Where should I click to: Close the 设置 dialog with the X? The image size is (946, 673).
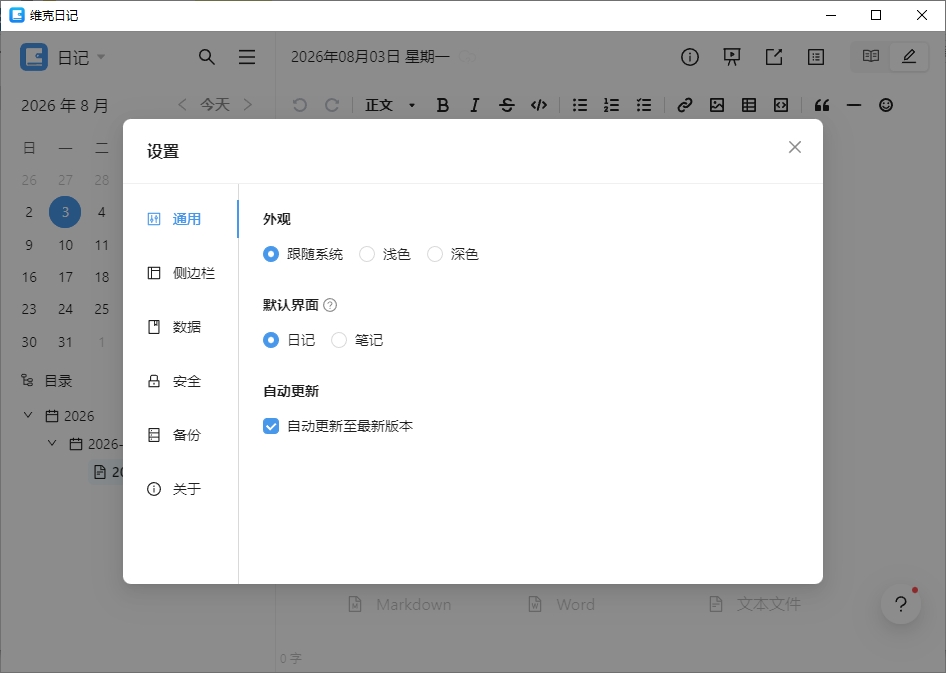(x=795, y=147)
